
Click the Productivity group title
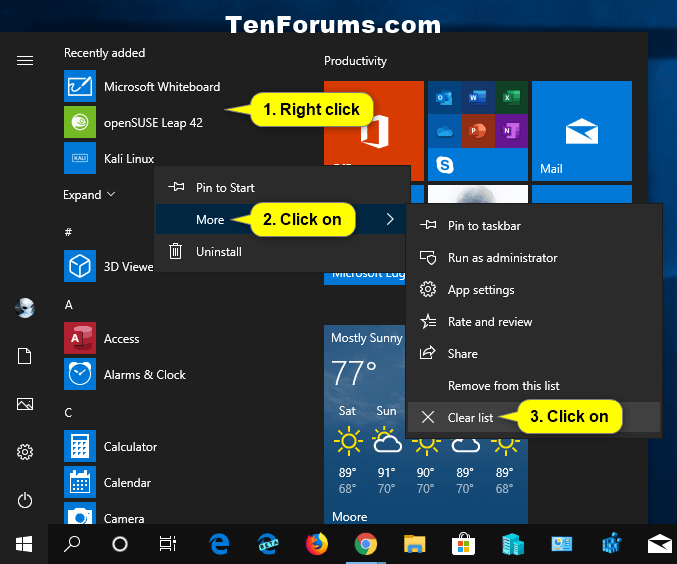pyautogui.click(x=355, y=61)
